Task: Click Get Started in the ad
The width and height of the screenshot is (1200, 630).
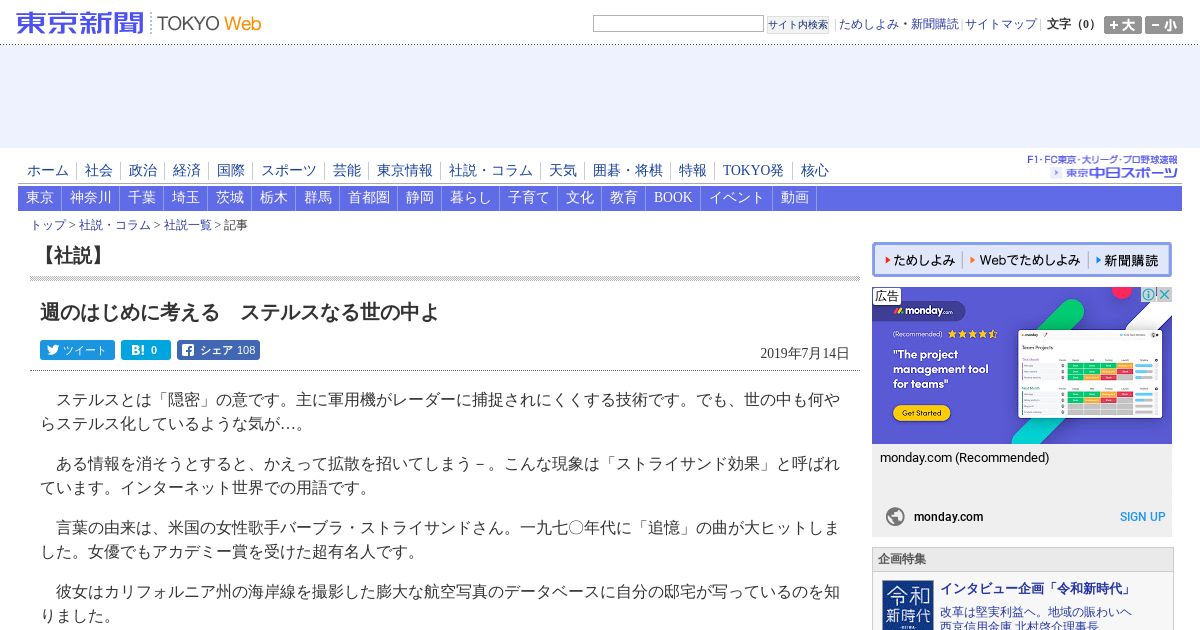Action: tap(921, 413)
